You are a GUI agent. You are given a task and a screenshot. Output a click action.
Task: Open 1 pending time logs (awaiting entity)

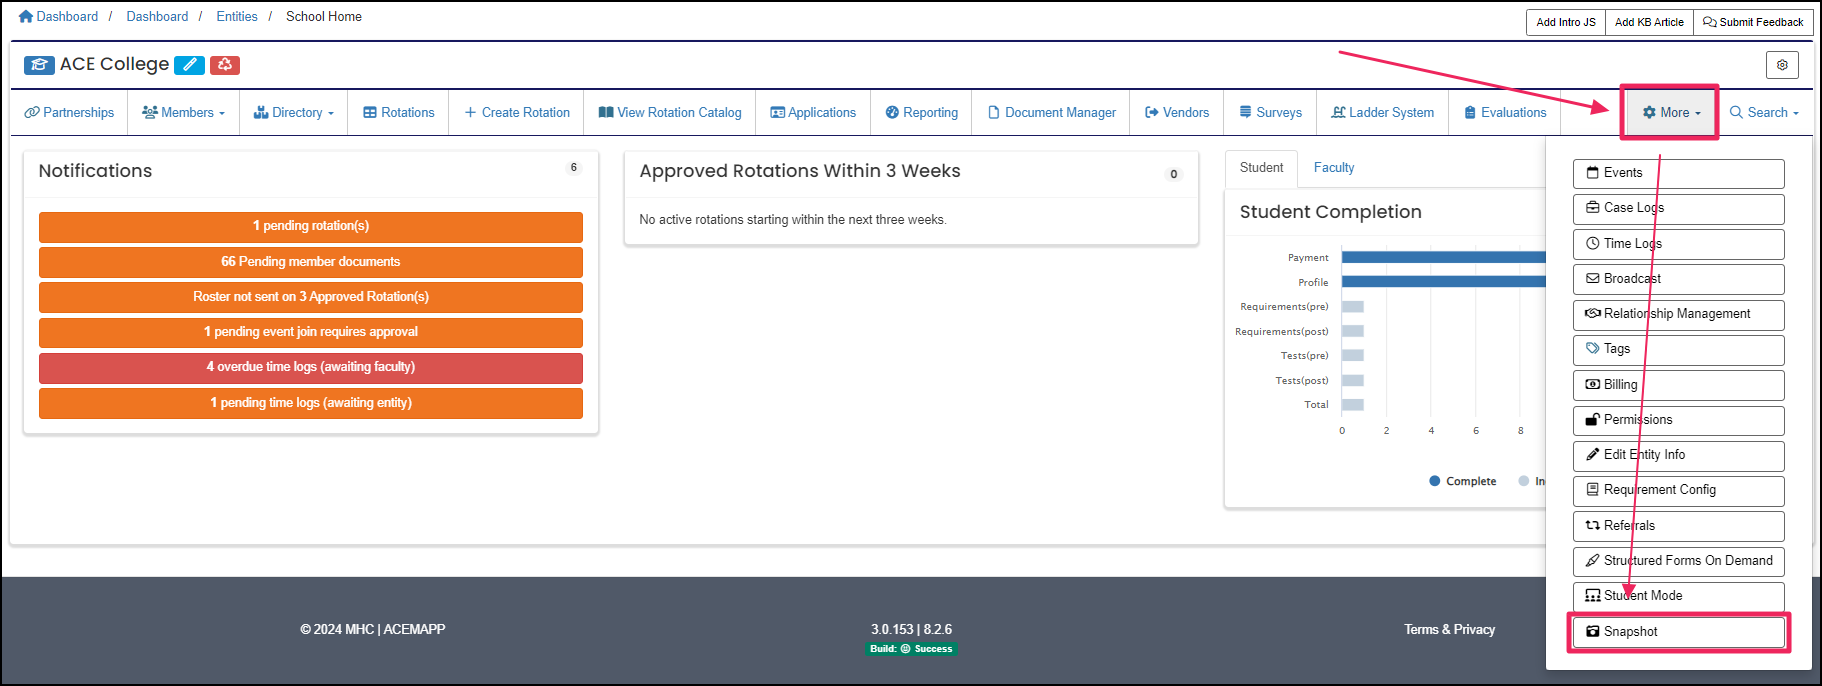point(311,403)
